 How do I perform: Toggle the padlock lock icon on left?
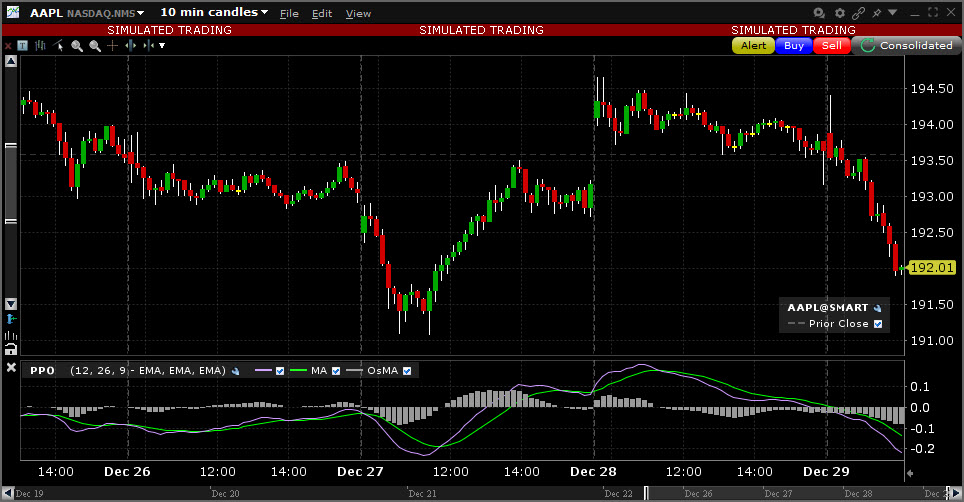point(10,349)
